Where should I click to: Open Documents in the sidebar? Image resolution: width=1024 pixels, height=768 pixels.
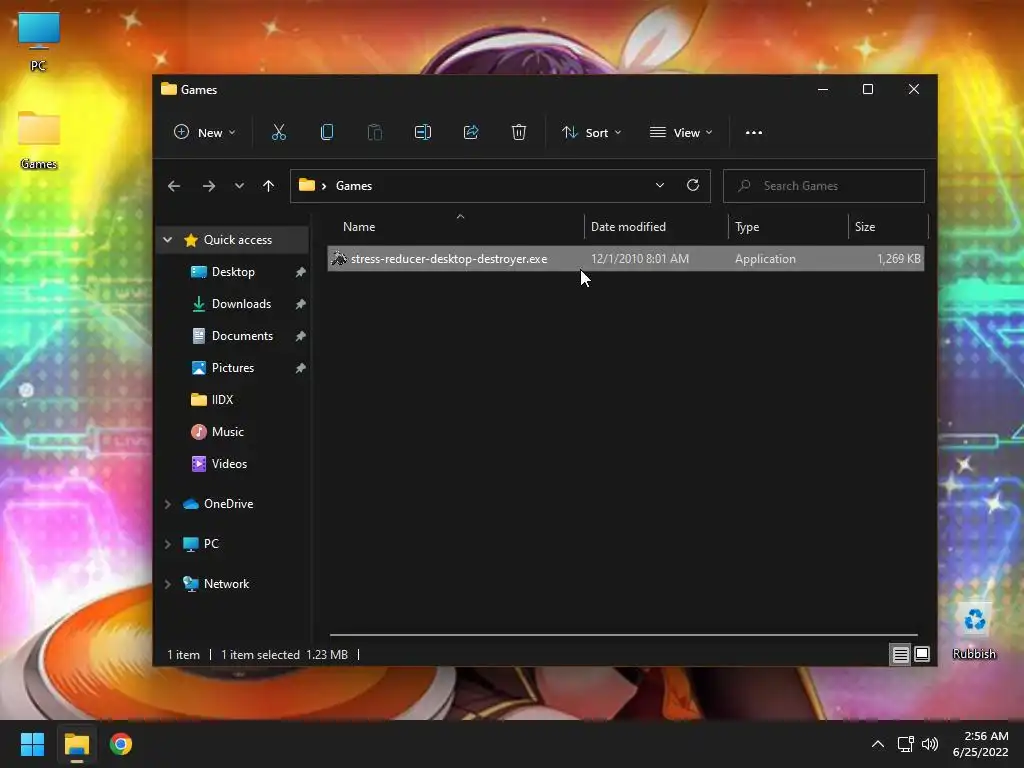pyautogui.click(x=242, y=336)
